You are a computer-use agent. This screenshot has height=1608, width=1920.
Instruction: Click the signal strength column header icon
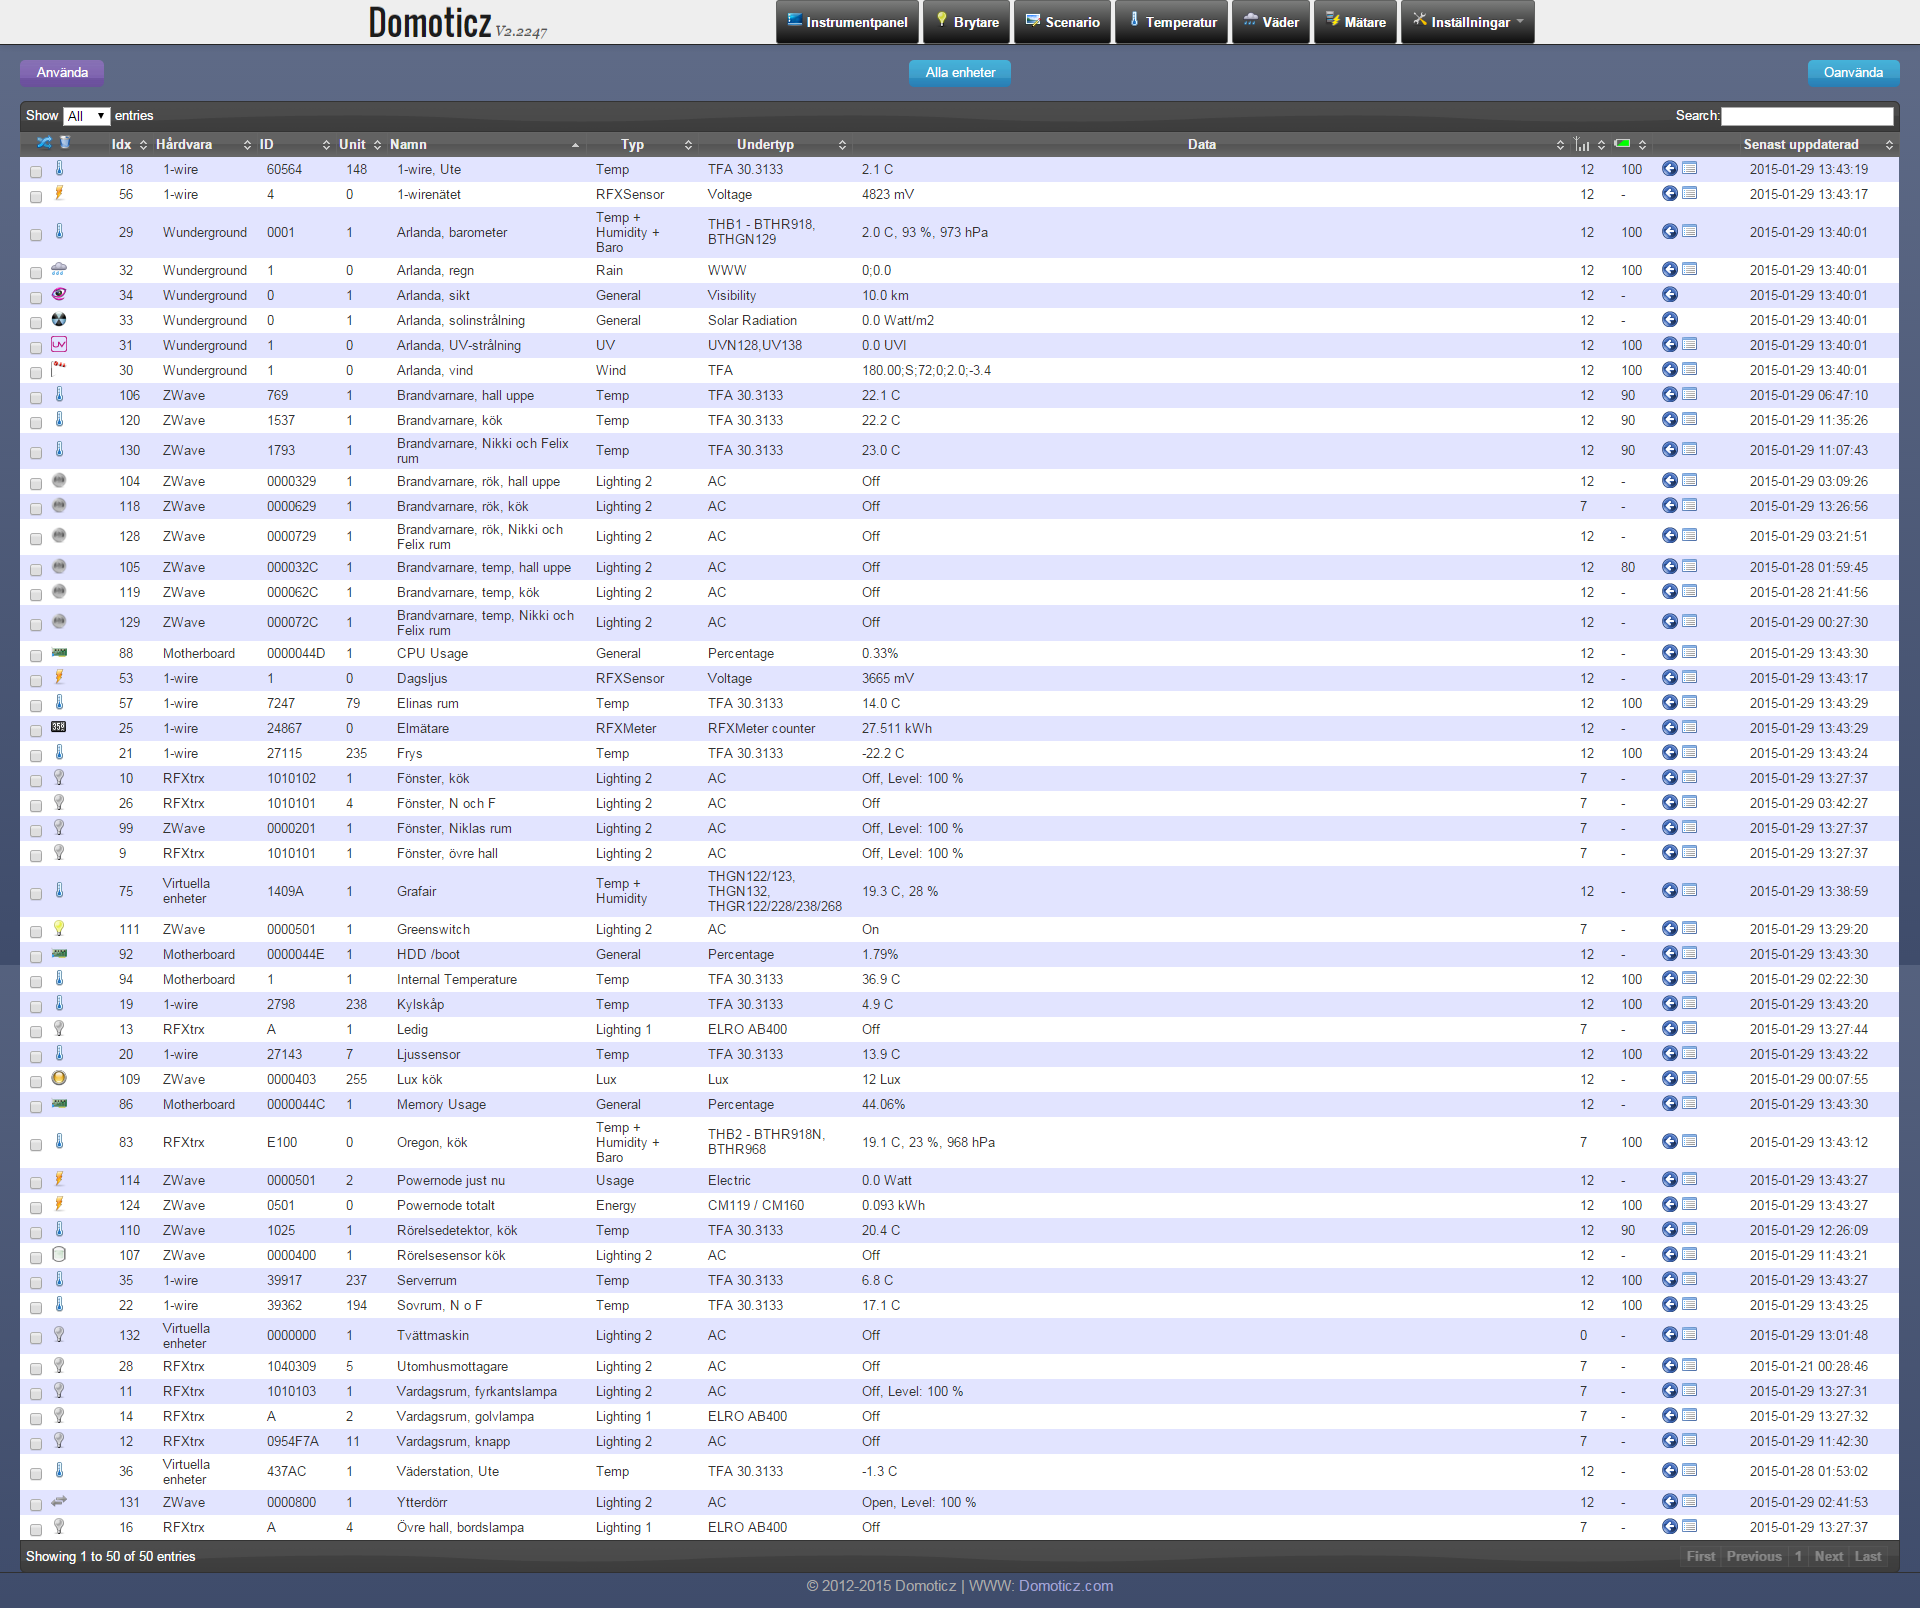(x=1581, y=144)
